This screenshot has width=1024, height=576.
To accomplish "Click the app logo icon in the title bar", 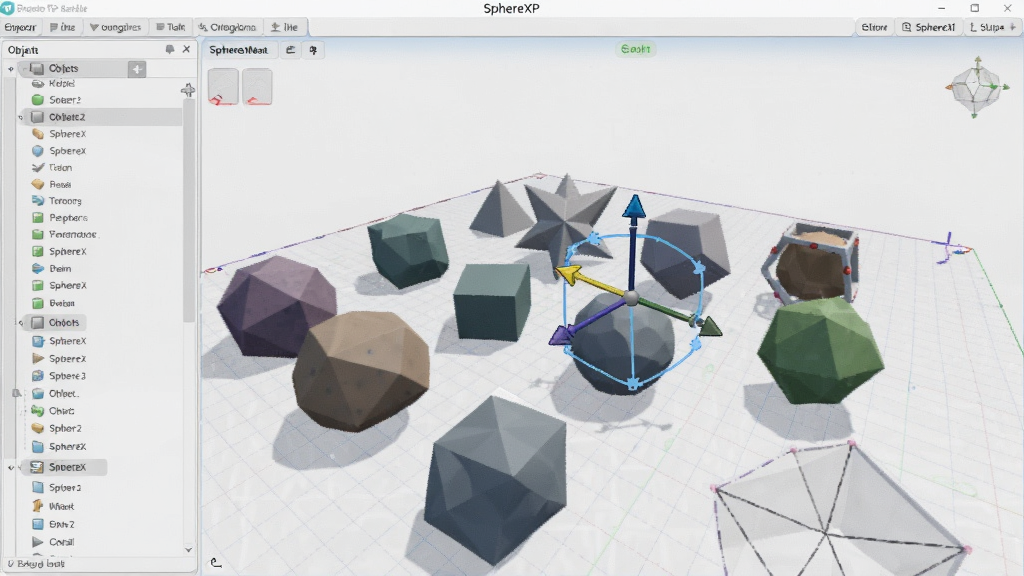I will [7, 8].
